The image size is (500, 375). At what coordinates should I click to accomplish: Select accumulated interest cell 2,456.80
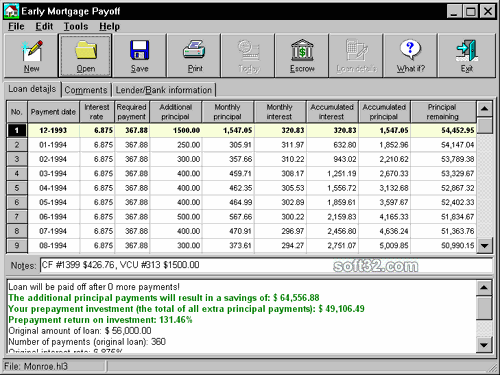(332, 231)
